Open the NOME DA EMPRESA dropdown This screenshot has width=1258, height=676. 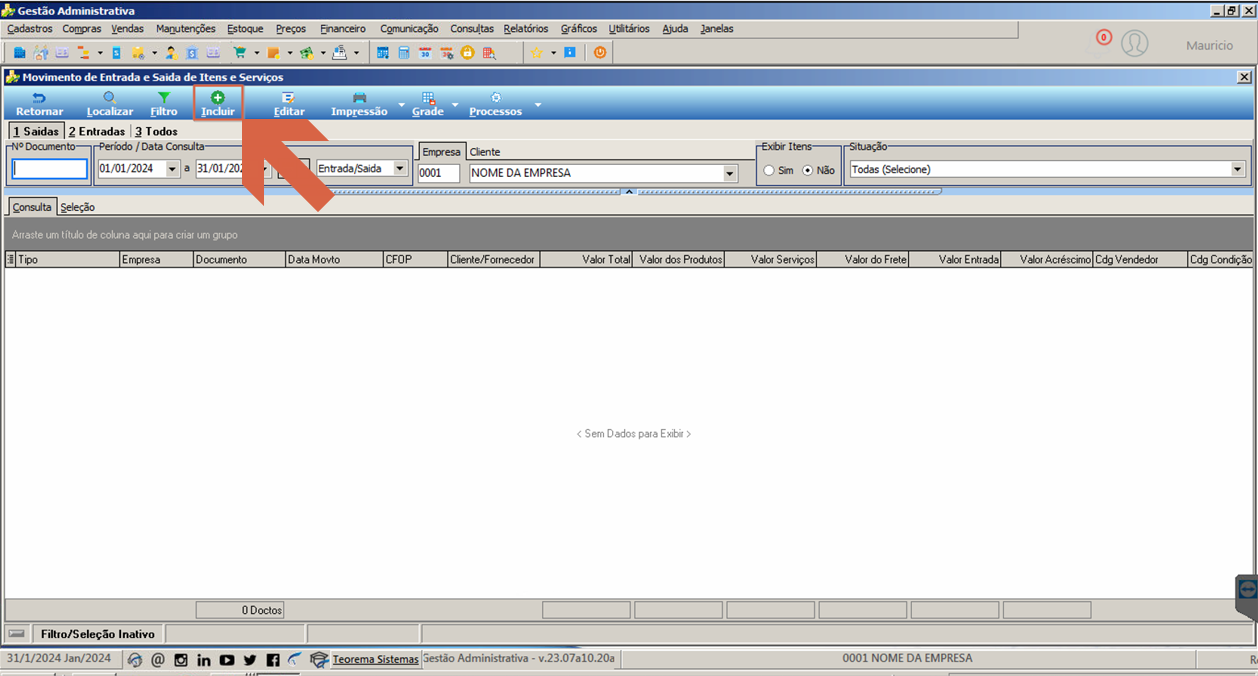pos(730,173)
